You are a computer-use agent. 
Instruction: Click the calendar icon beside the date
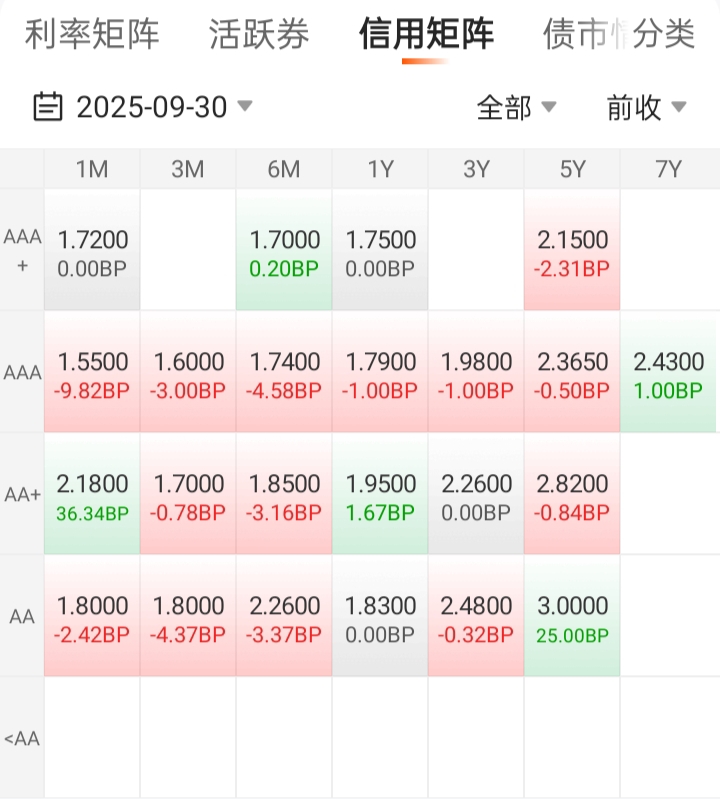48,107
